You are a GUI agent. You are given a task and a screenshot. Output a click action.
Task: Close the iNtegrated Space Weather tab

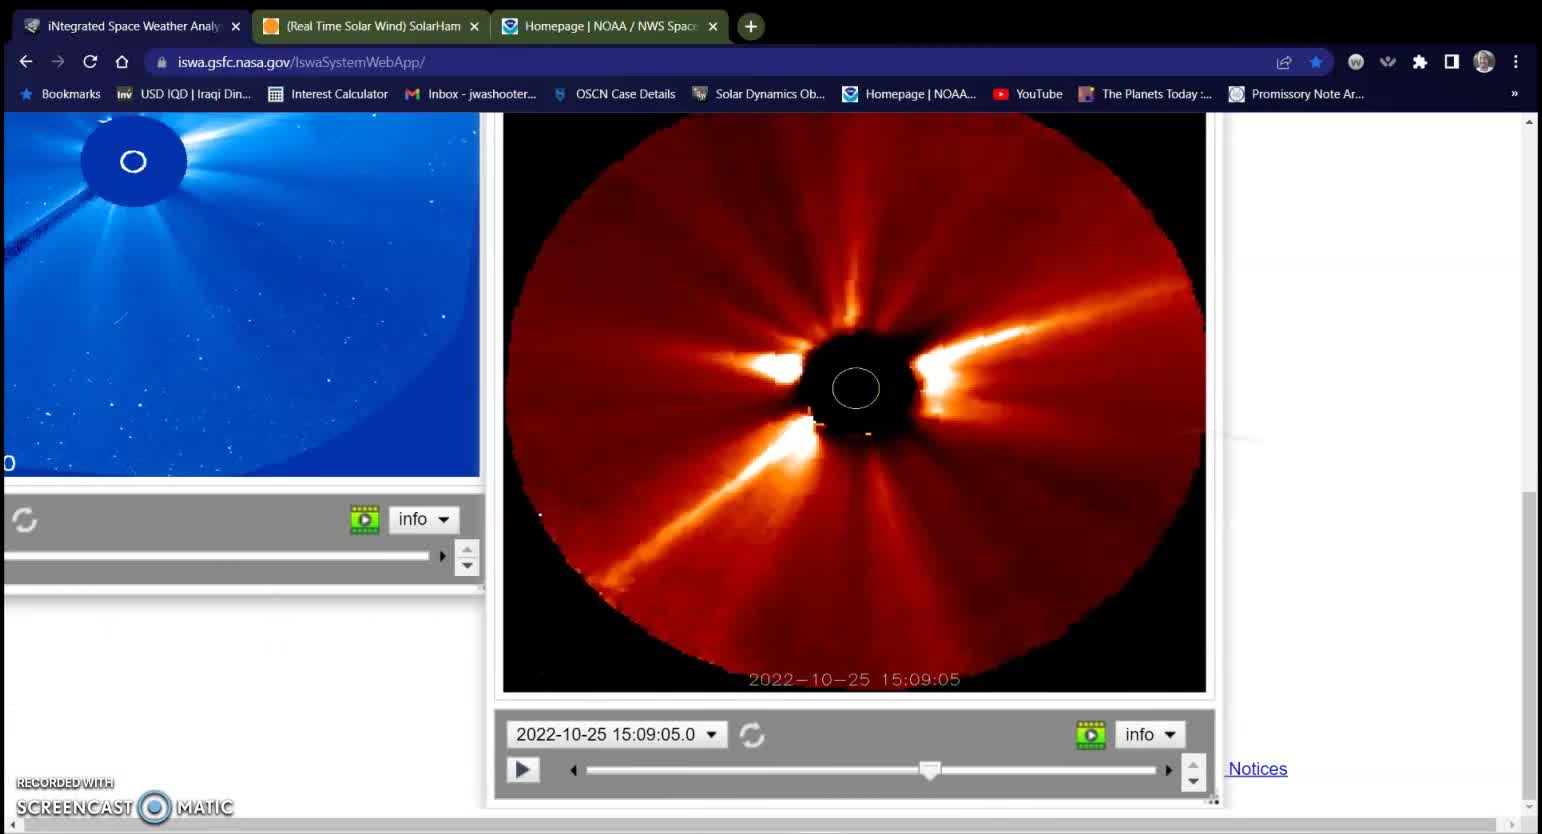236,27
